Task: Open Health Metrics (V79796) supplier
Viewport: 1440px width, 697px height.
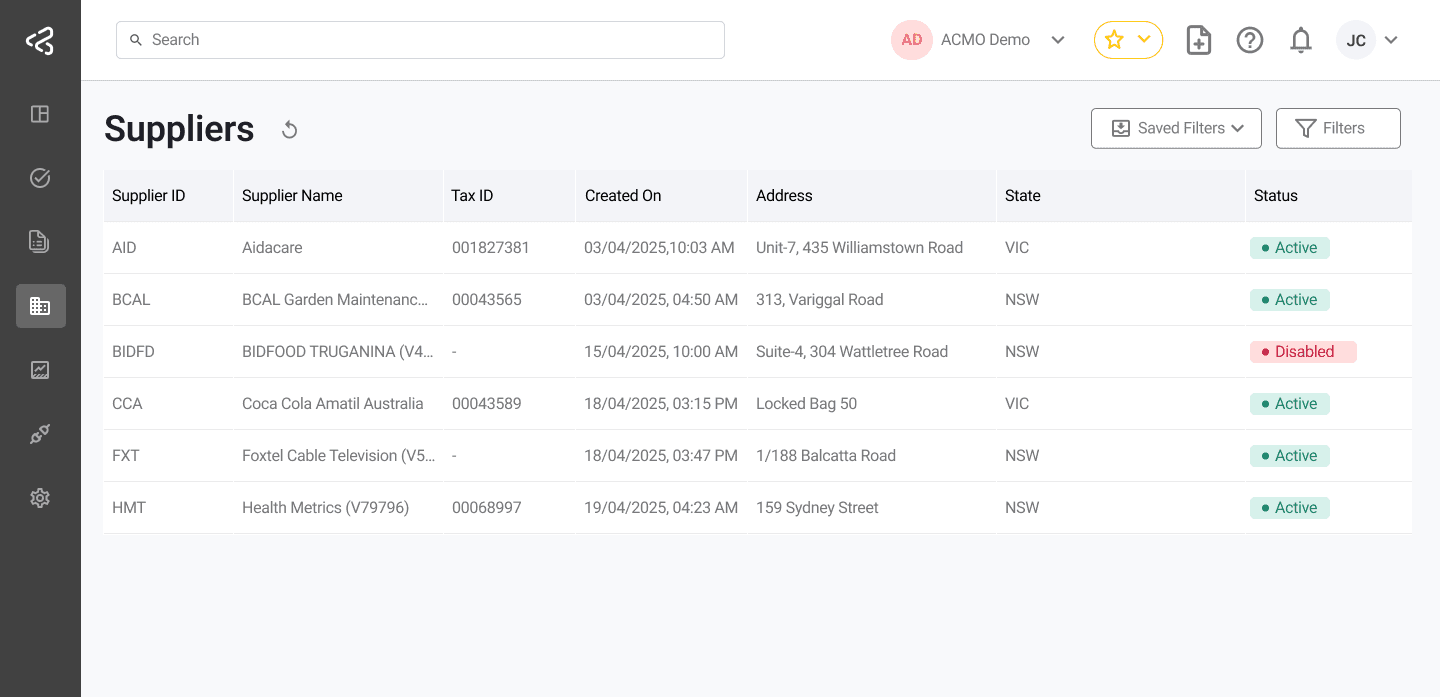Action: [326, 508]
